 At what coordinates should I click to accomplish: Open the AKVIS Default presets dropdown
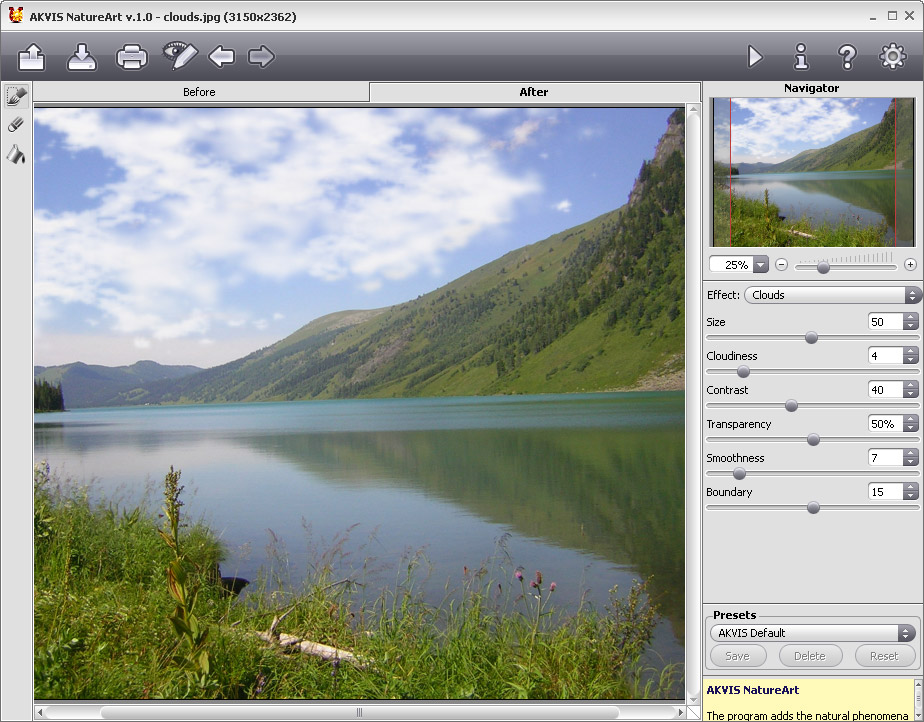[812, 633]
